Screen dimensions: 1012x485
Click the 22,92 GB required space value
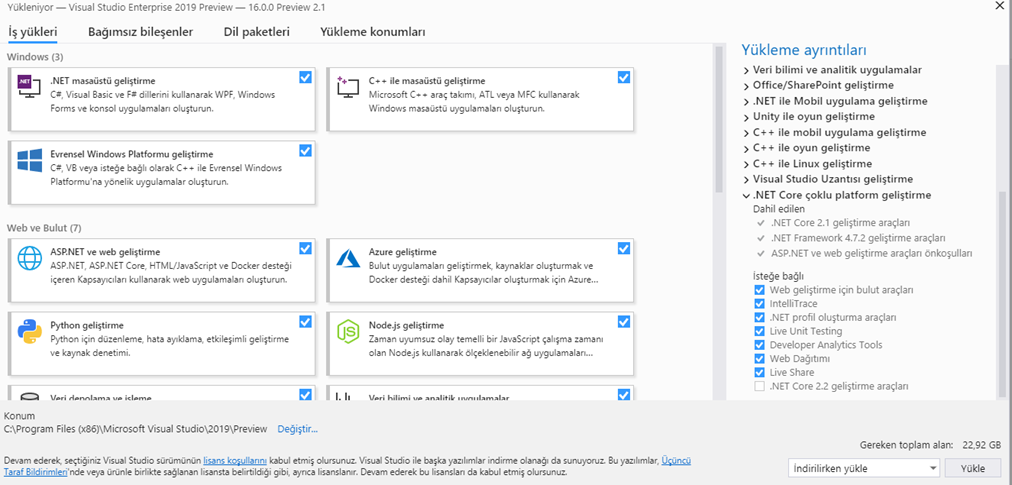(982, 445)
